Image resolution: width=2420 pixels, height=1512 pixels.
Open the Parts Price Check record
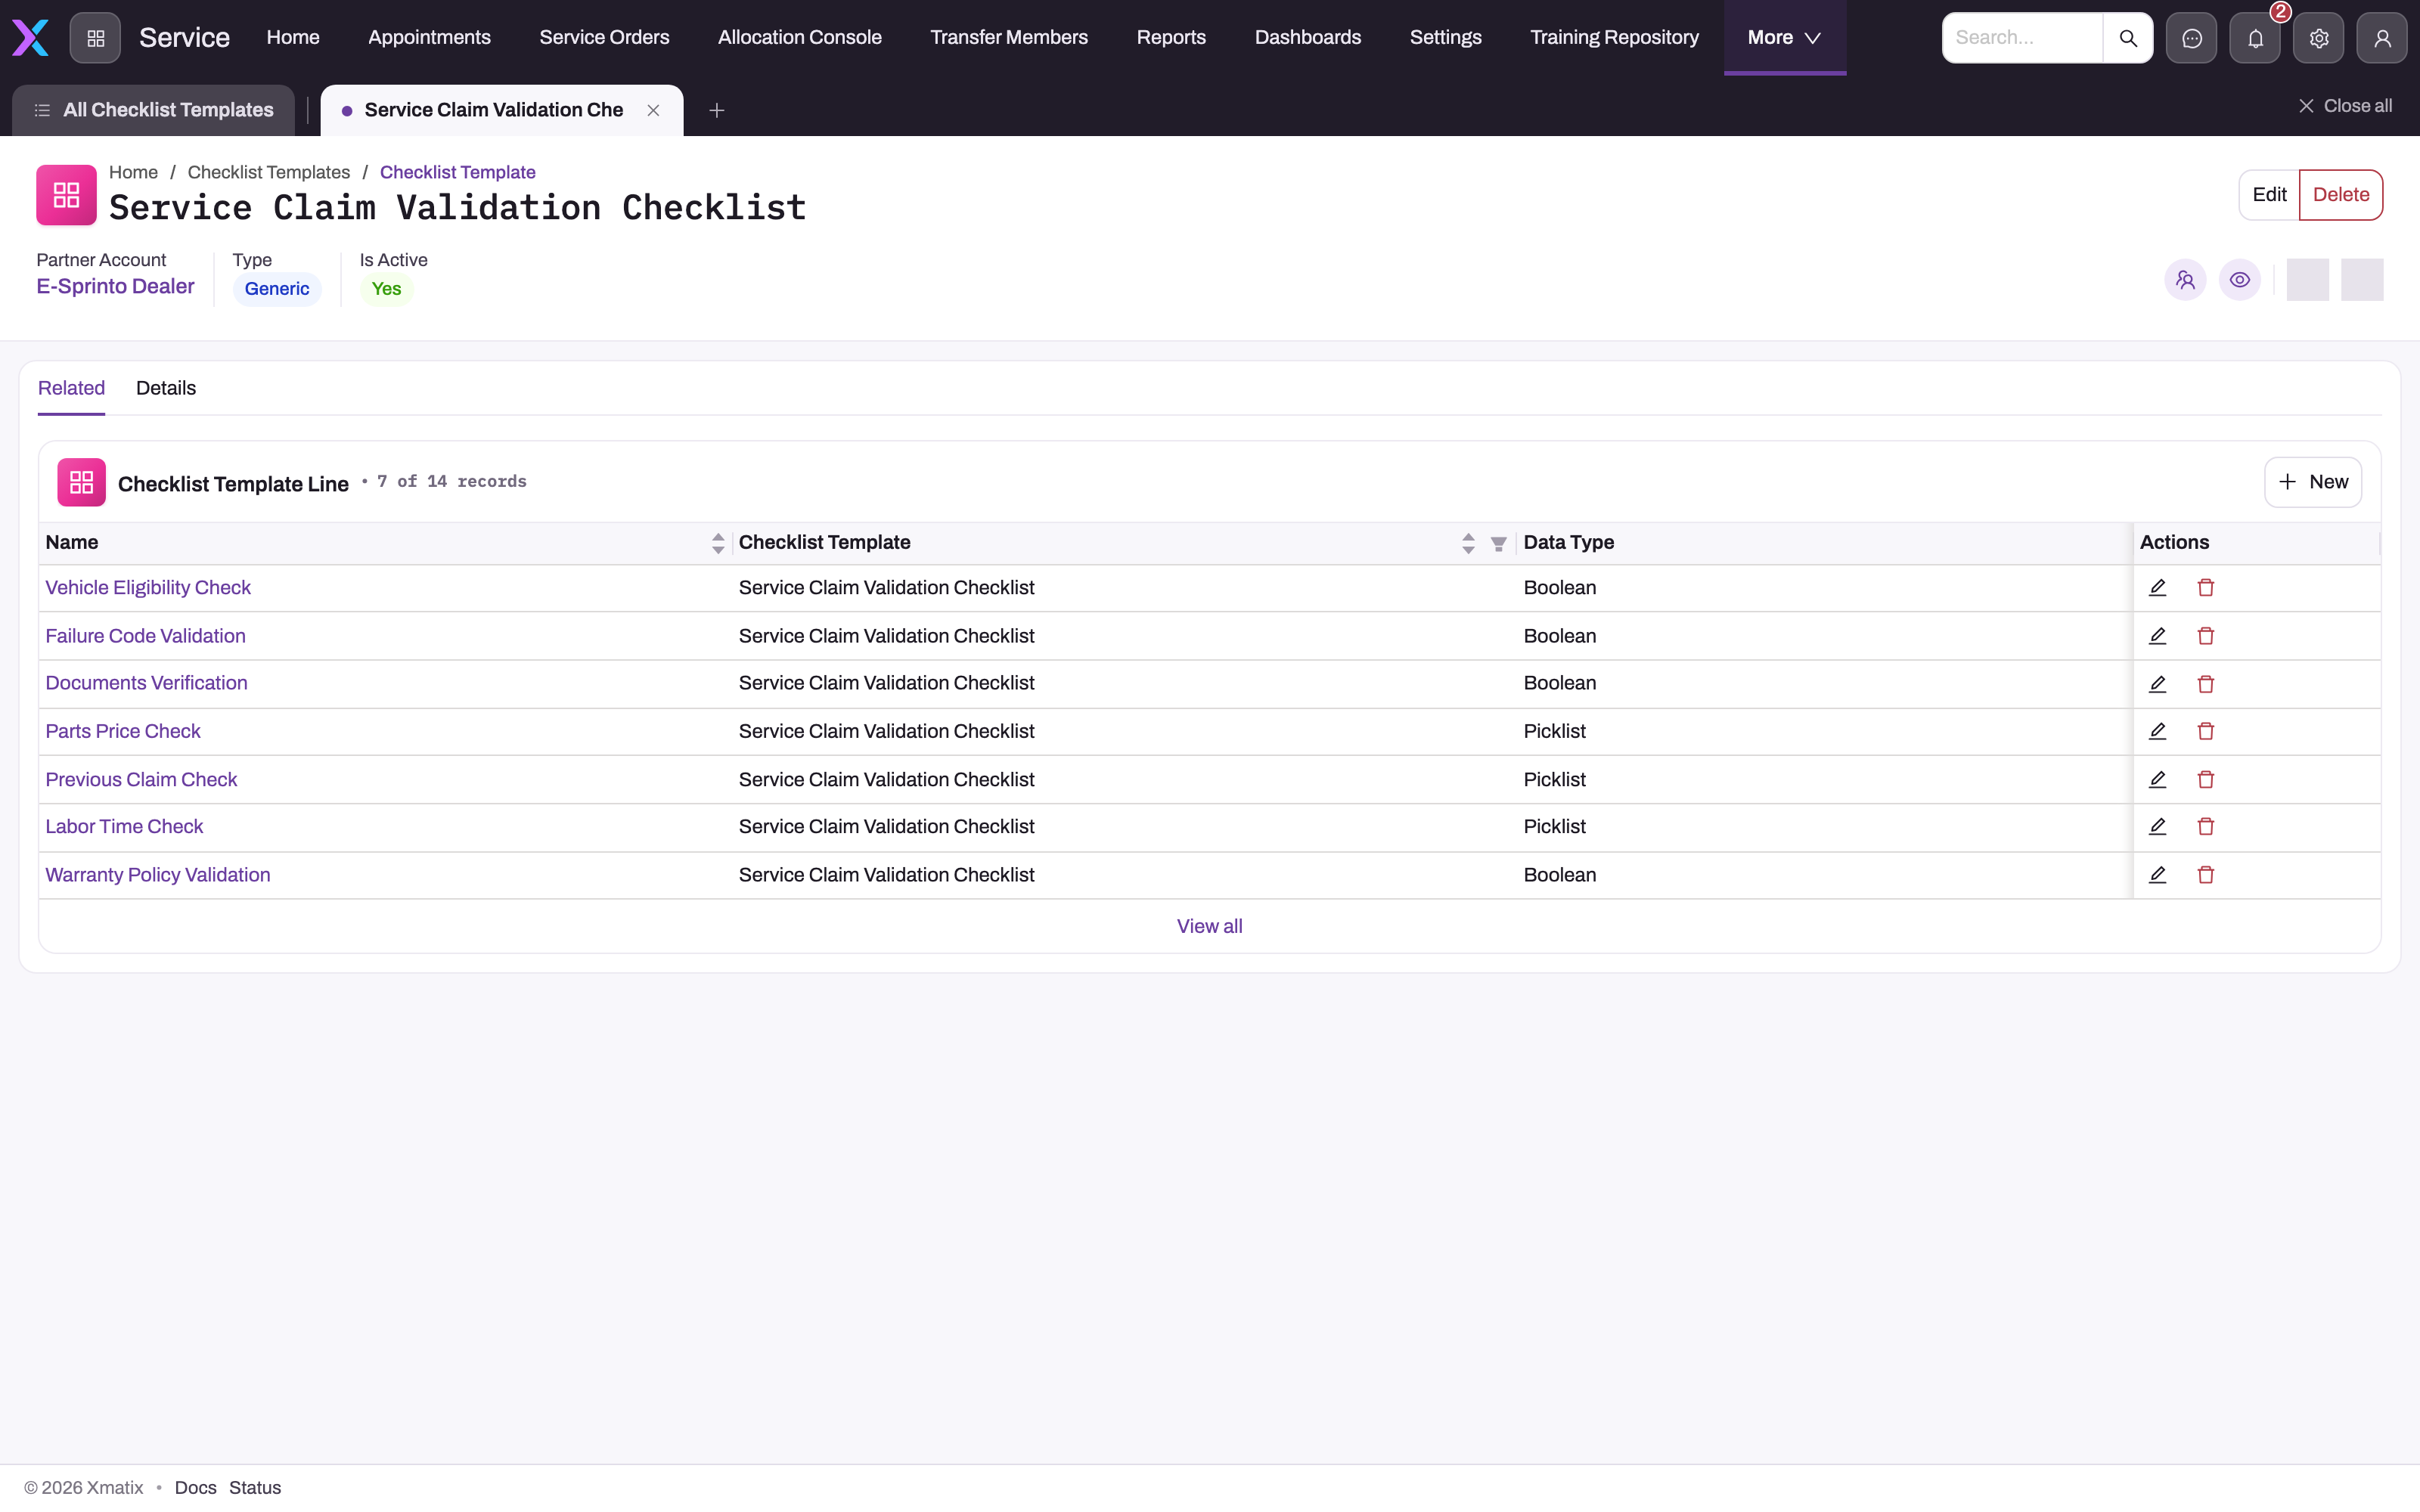click(x=123, y=731)
